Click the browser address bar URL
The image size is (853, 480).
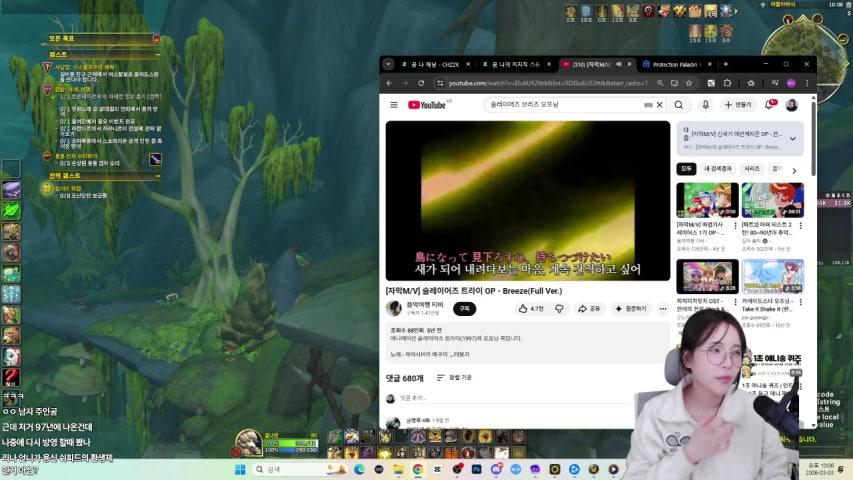[x=548, y=83]
